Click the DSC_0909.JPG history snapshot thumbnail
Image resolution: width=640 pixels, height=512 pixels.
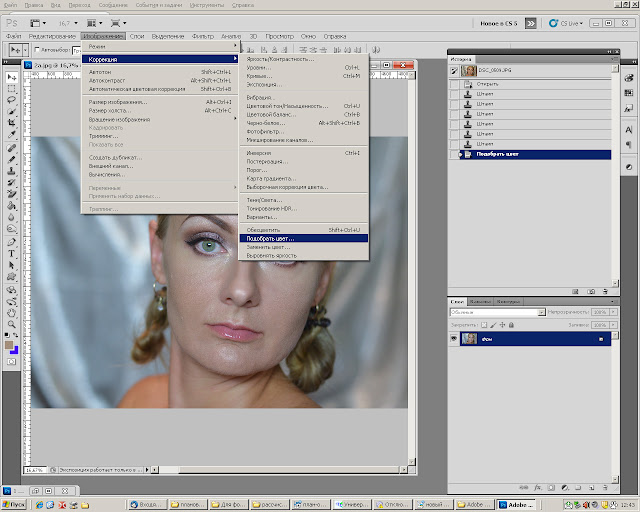coord(469,71)
